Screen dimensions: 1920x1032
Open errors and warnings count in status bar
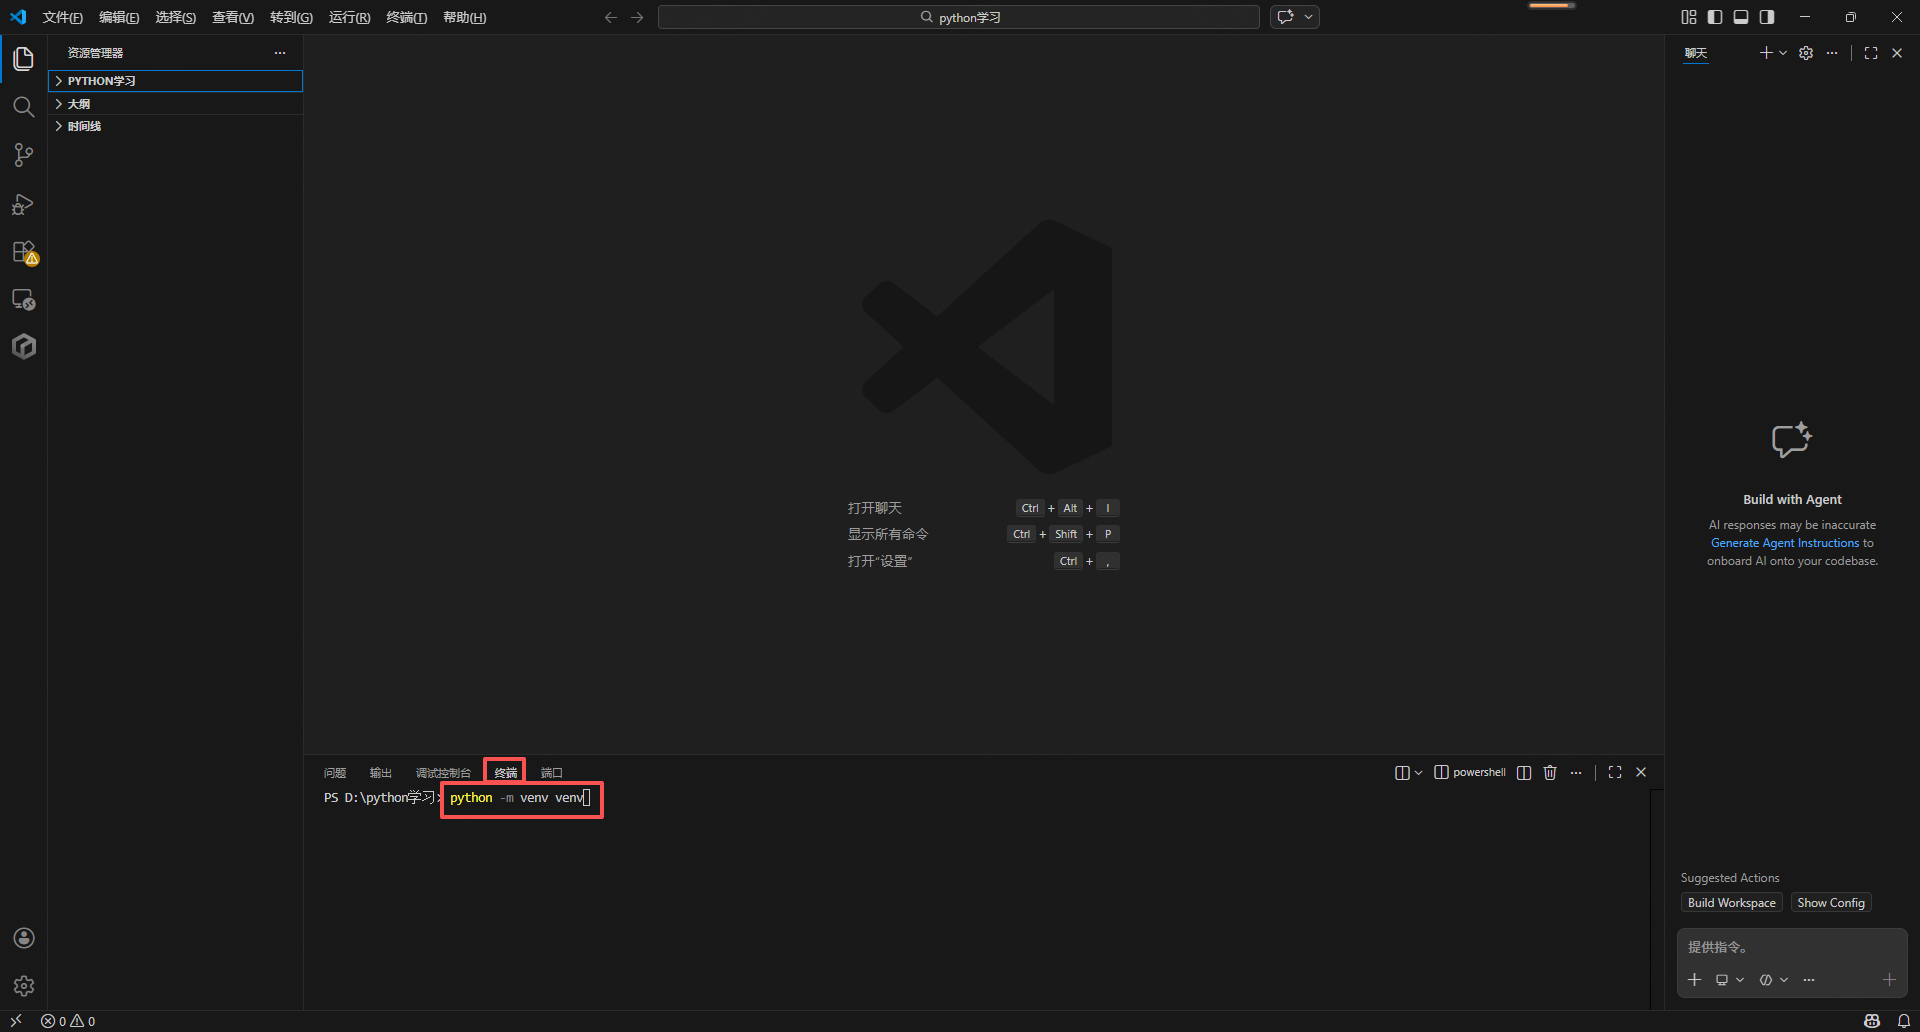(x=68, y=1021)
